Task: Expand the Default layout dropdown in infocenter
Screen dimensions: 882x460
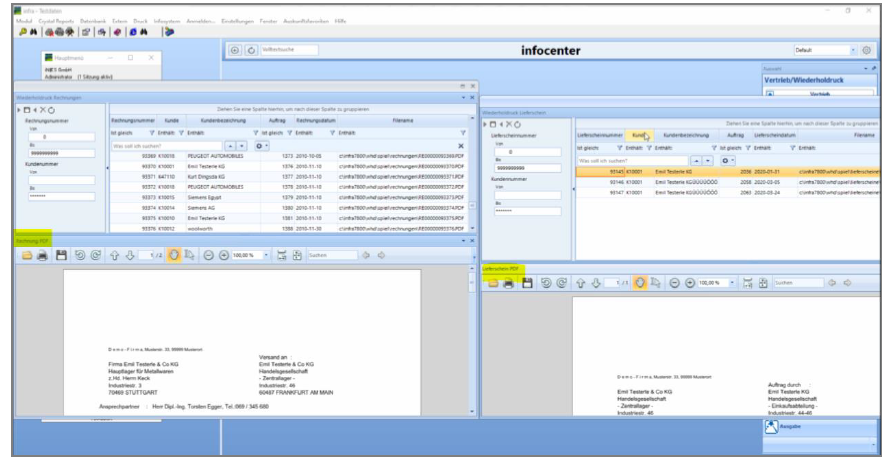Action: pos(853,49)
